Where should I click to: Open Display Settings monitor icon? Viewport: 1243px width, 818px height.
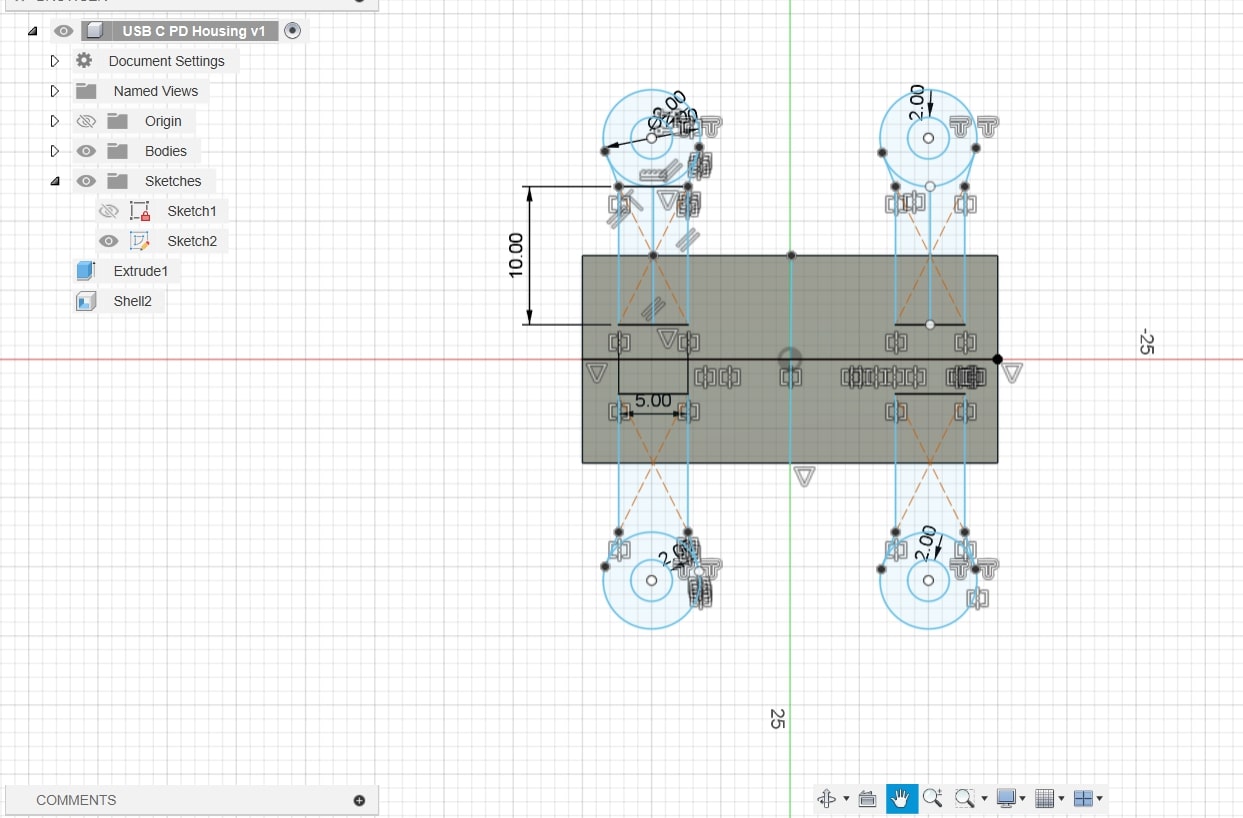point(1006,798)
